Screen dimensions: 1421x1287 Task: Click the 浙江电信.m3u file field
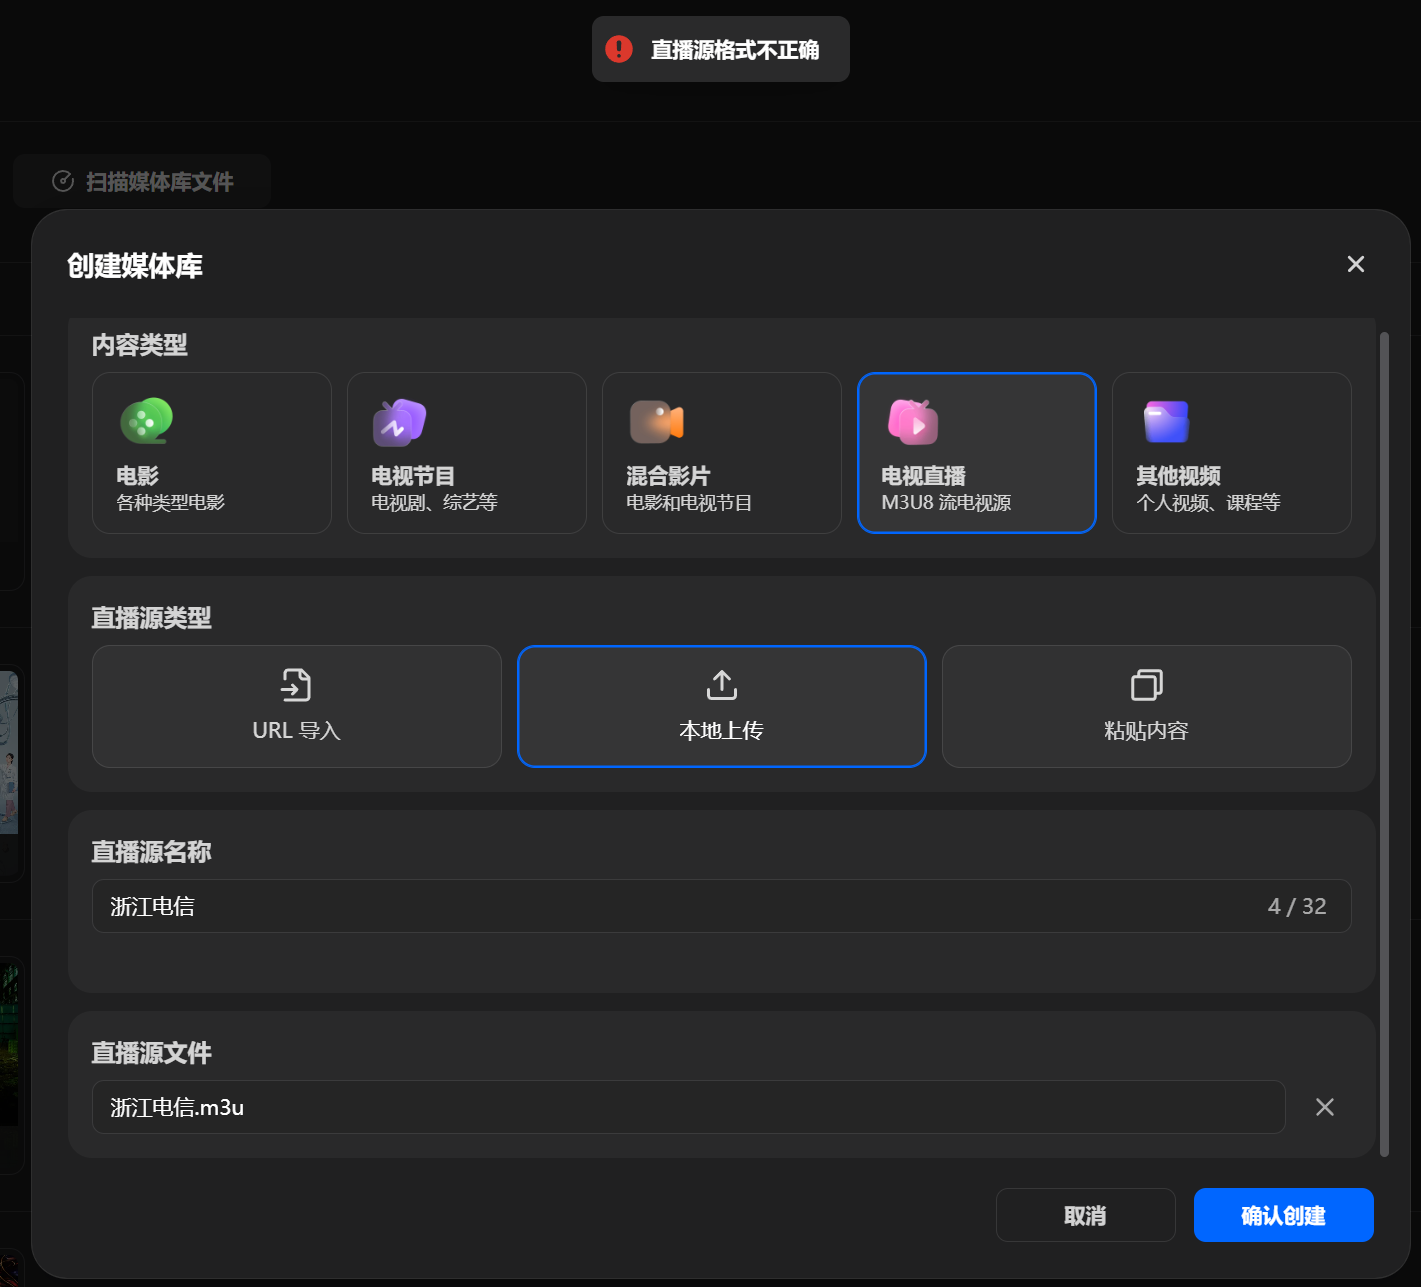click(x=689, y=1107)
